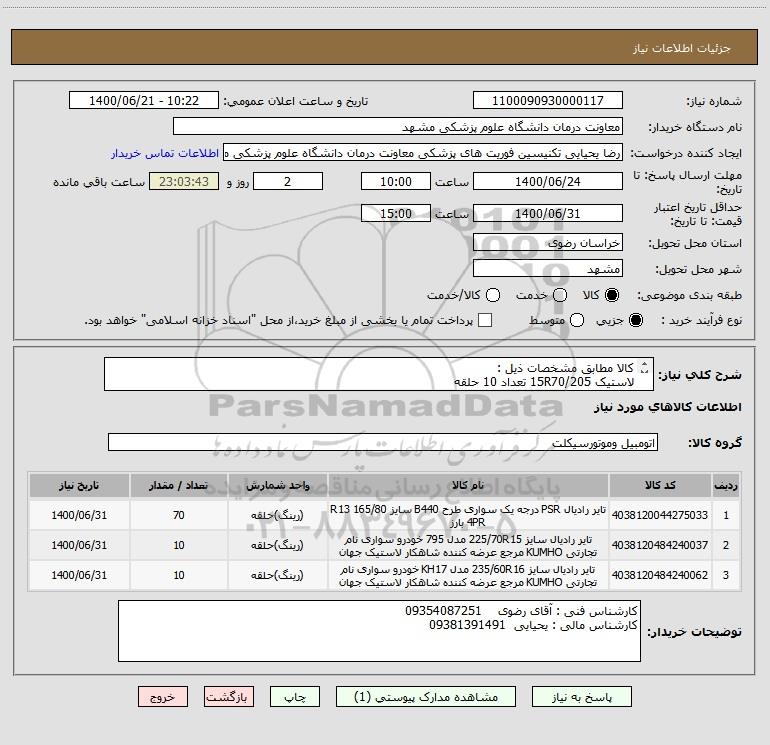Click the request creator field رضا یحیایی

pyautogui.click(x=423, y=153)
